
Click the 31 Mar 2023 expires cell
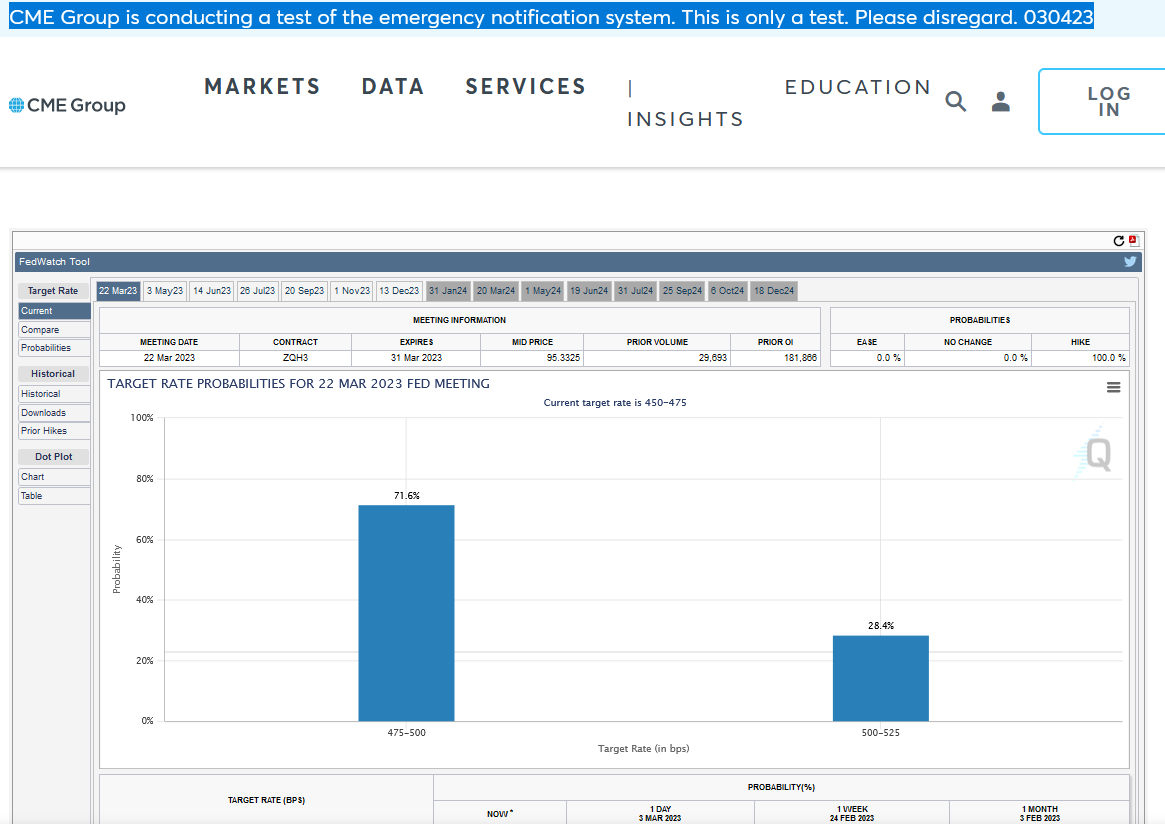[416, 358]
